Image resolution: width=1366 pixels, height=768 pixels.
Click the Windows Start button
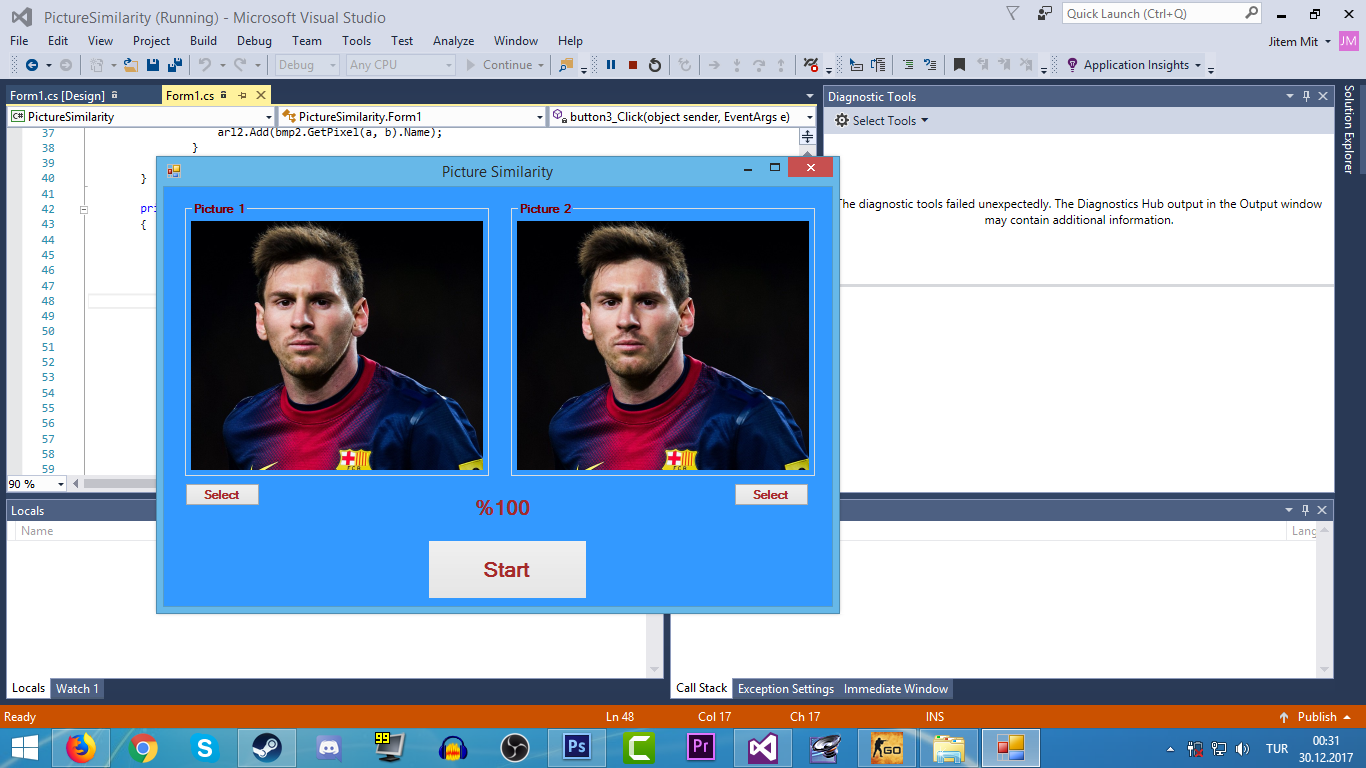[24, 748]
